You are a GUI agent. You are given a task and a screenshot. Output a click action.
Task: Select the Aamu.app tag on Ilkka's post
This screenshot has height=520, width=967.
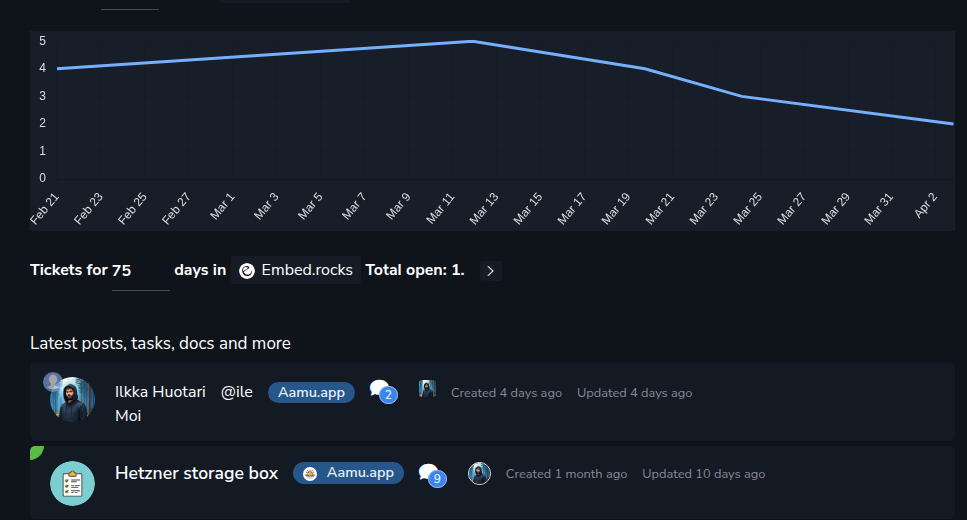311,393
